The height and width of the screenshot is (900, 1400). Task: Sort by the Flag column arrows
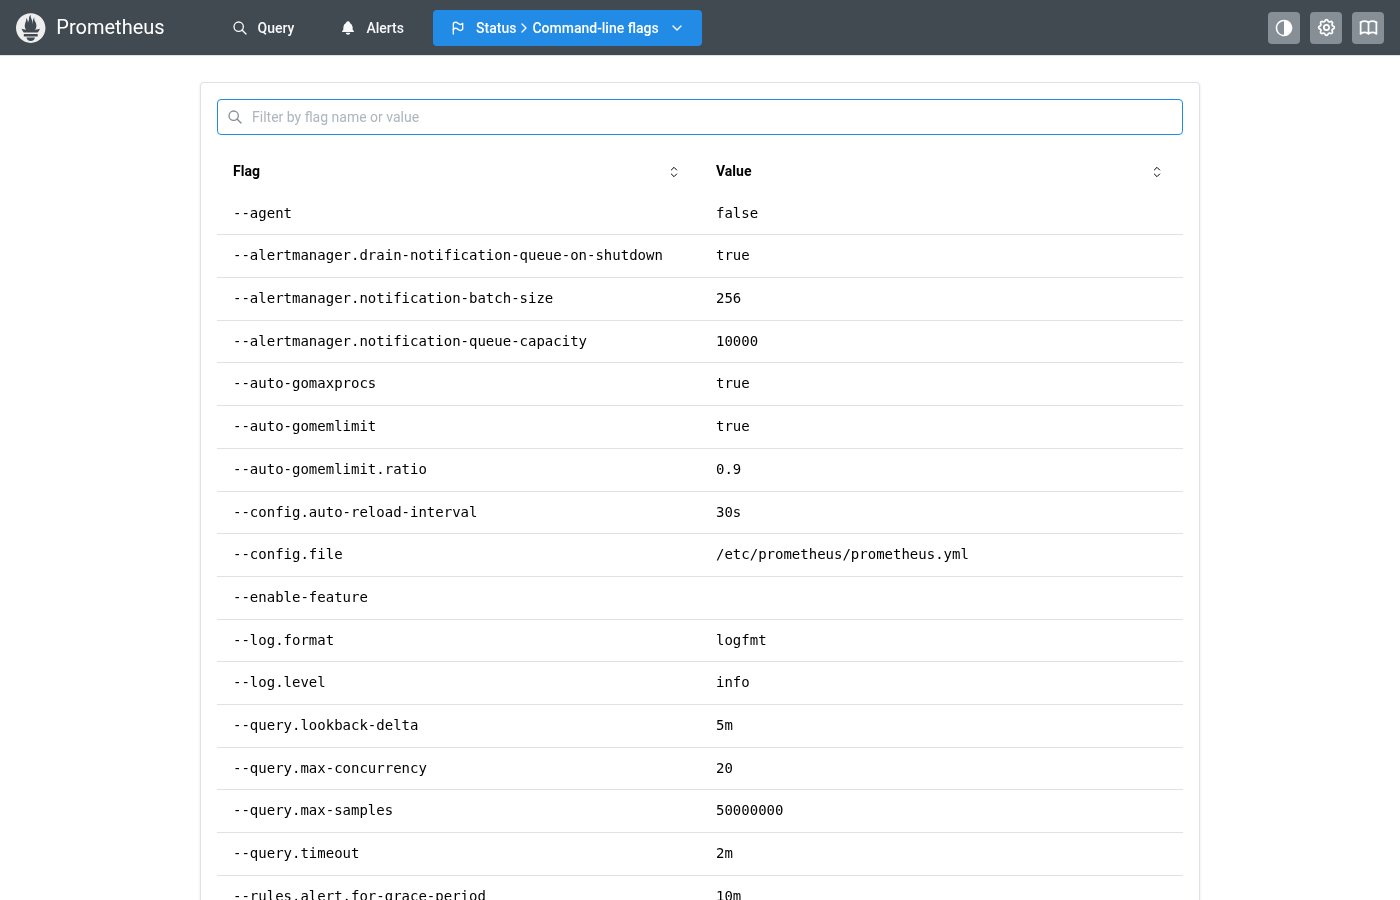pyautogui.click(x=674, y=172)
